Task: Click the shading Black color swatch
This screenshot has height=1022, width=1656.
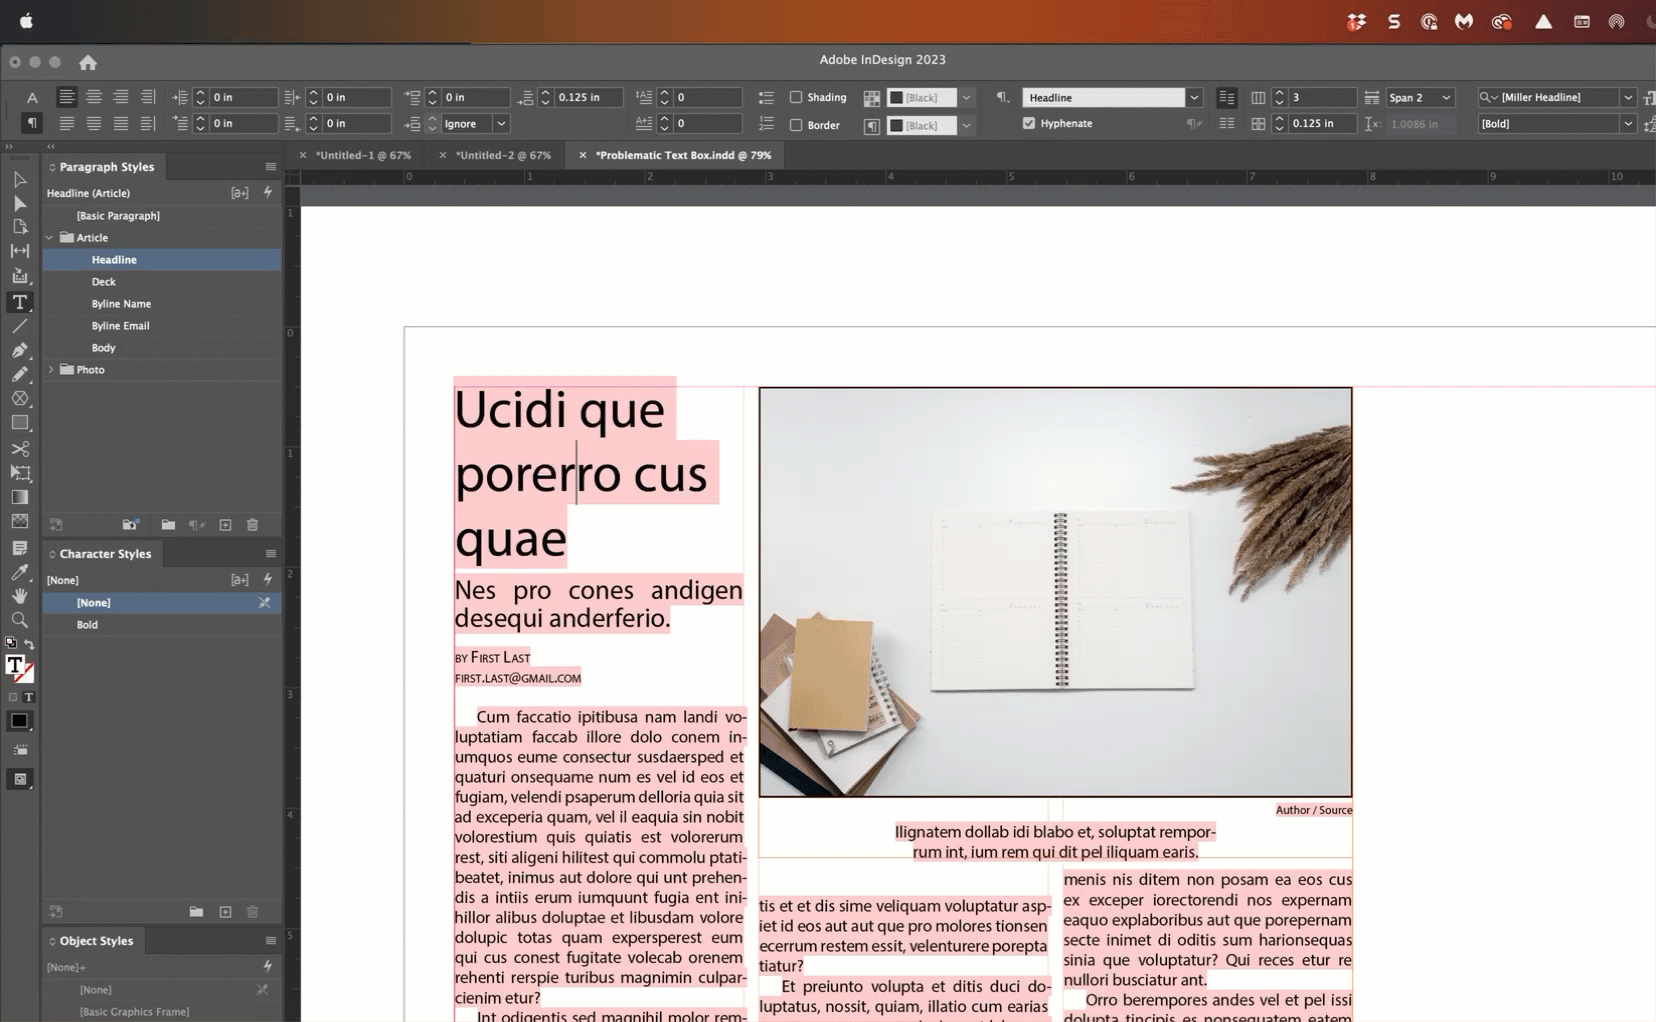Action: click(x=922, y=98)
